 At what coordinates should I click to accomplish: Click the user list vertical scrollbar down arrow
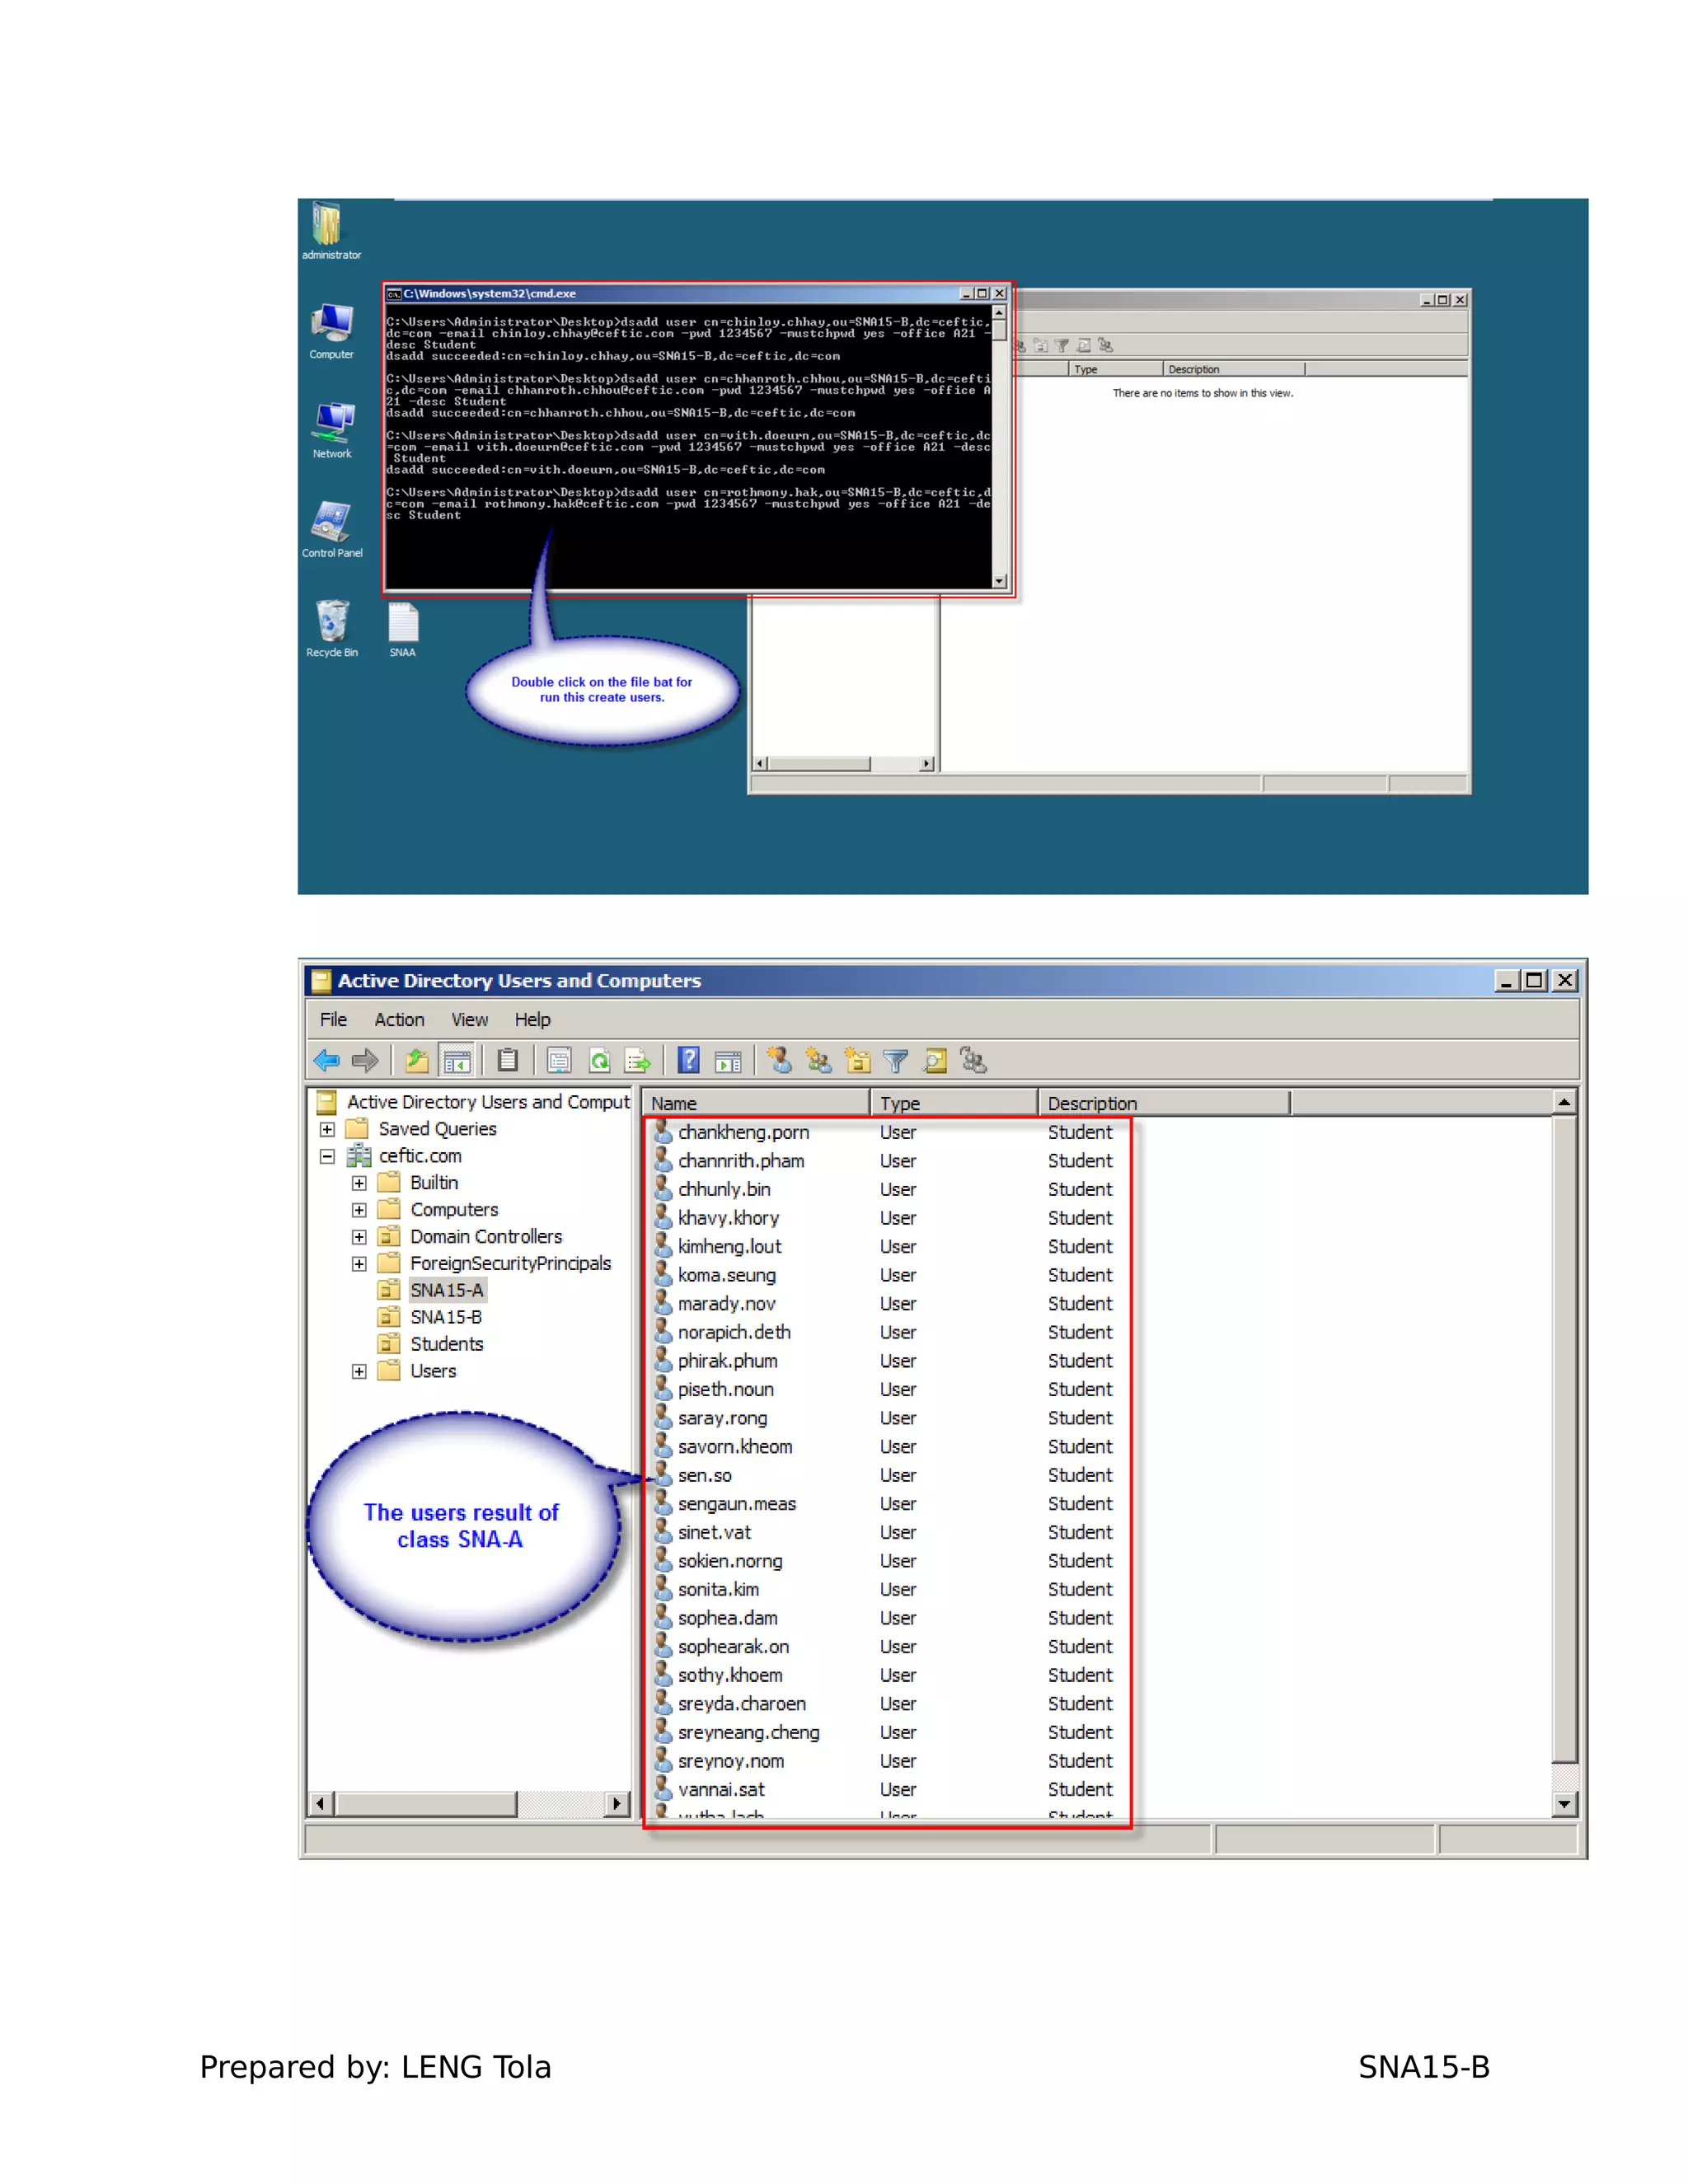[x=1564, y=1804]
